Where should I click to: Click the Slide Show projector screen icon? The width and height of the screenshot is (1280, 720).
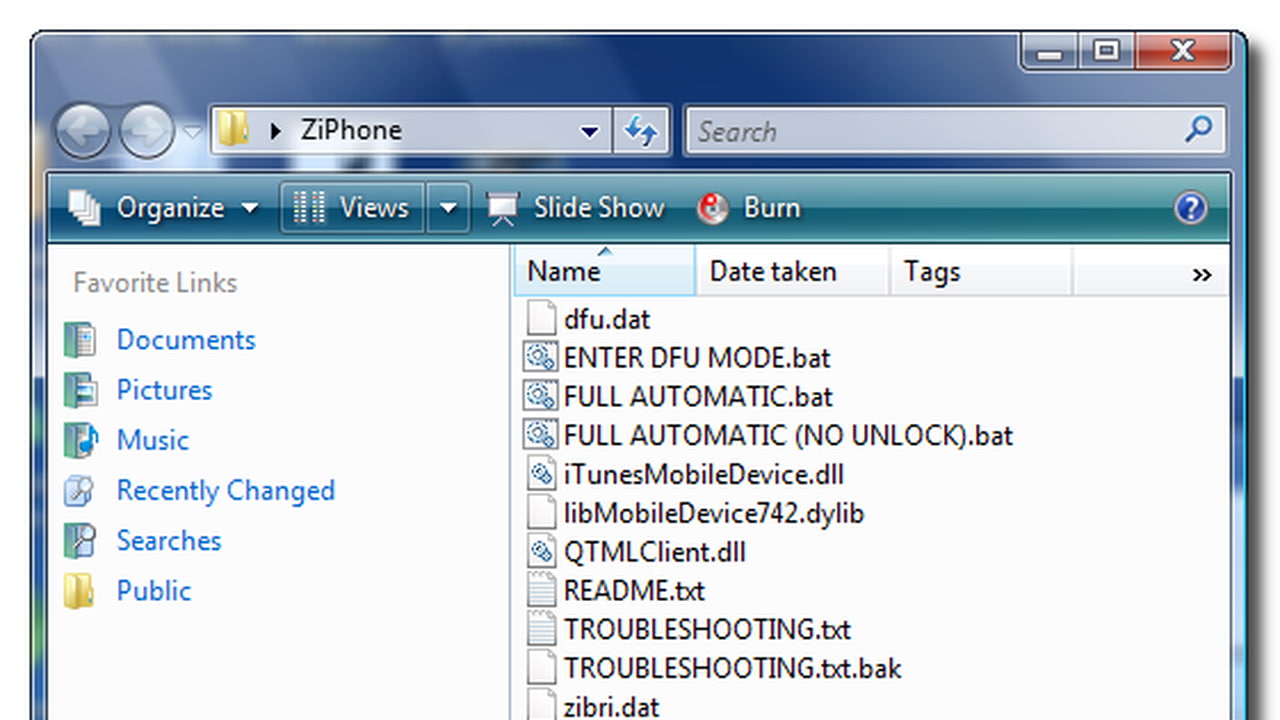[x=502, y=208]
